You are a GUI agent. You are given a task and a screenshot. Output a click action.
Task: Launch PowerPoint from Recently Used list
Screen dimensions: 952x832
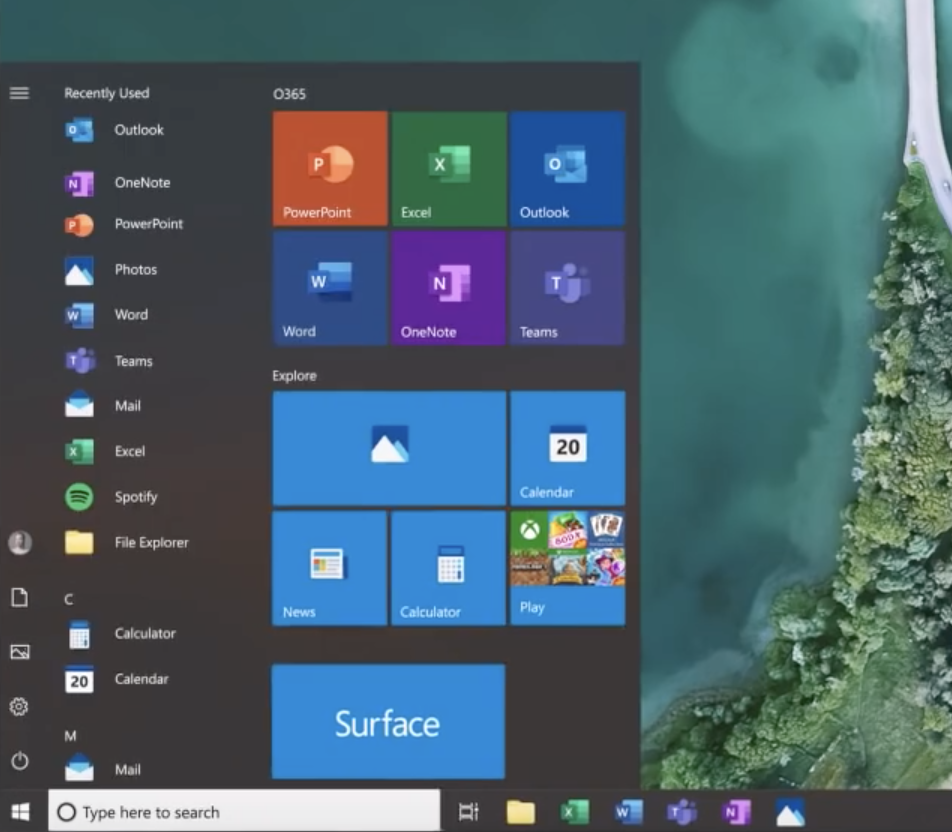click(124, 224)
